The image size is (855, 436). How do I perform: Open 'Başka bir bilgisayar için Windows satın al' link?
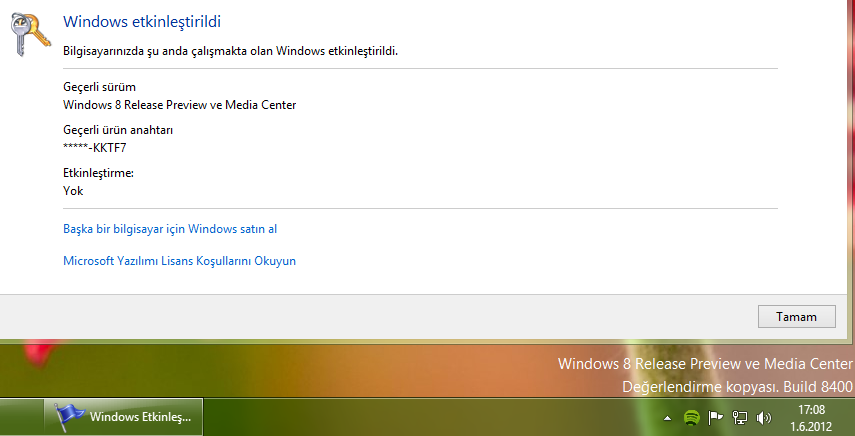170,229
